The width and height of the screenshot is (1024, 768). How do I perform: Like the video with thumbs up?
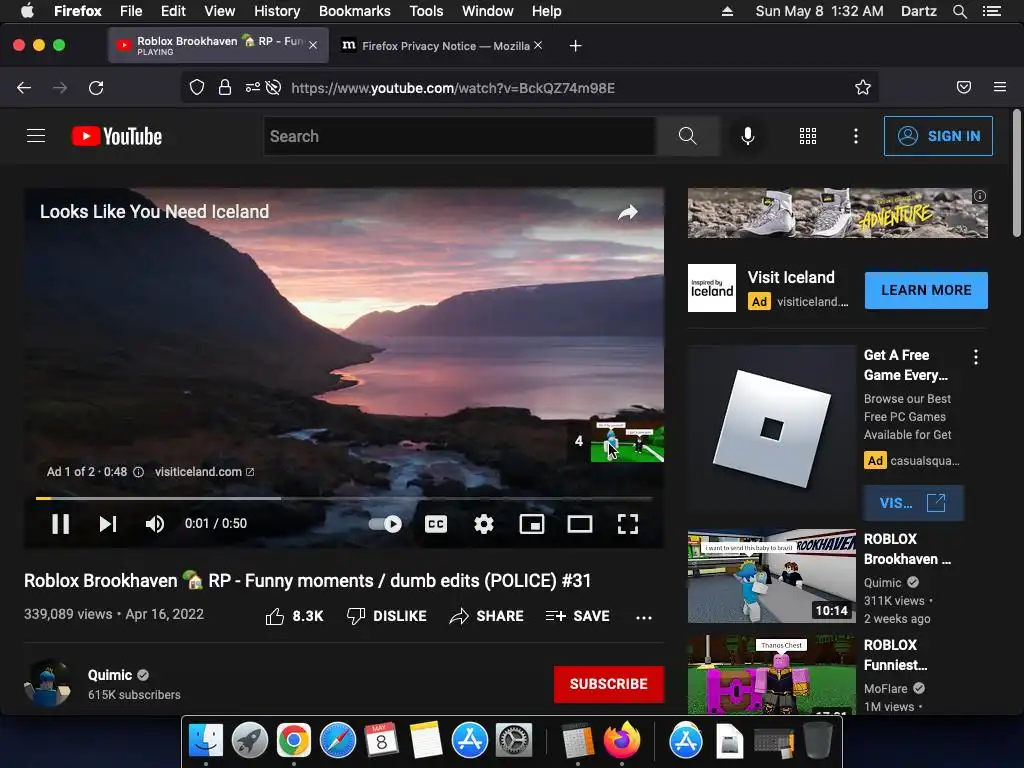[295, 616]
